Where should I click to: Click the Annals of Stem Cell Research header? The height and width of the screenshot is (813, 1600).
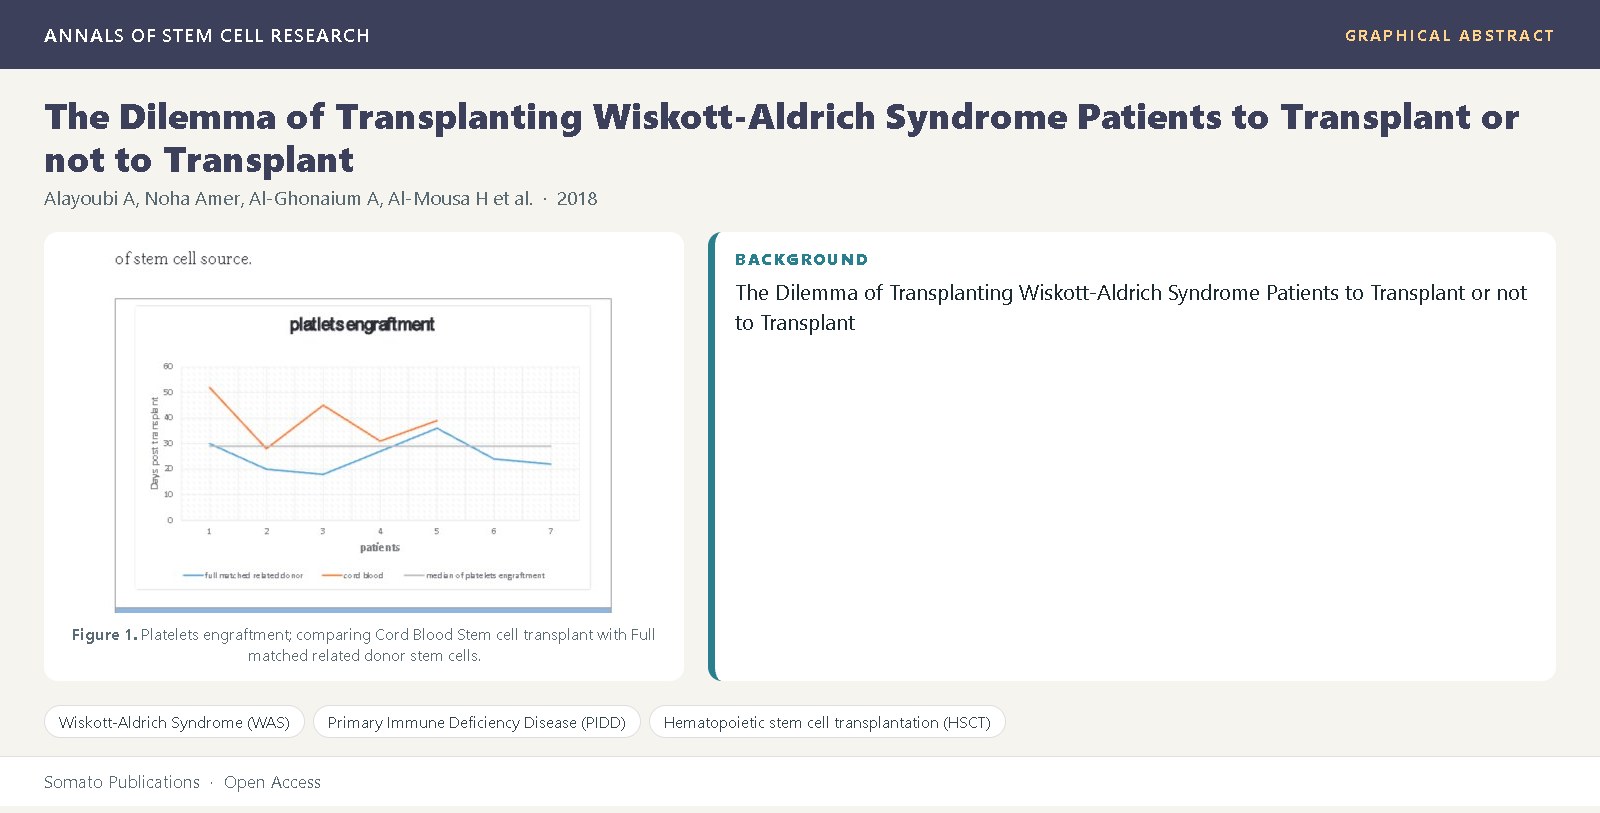[207, 35]
